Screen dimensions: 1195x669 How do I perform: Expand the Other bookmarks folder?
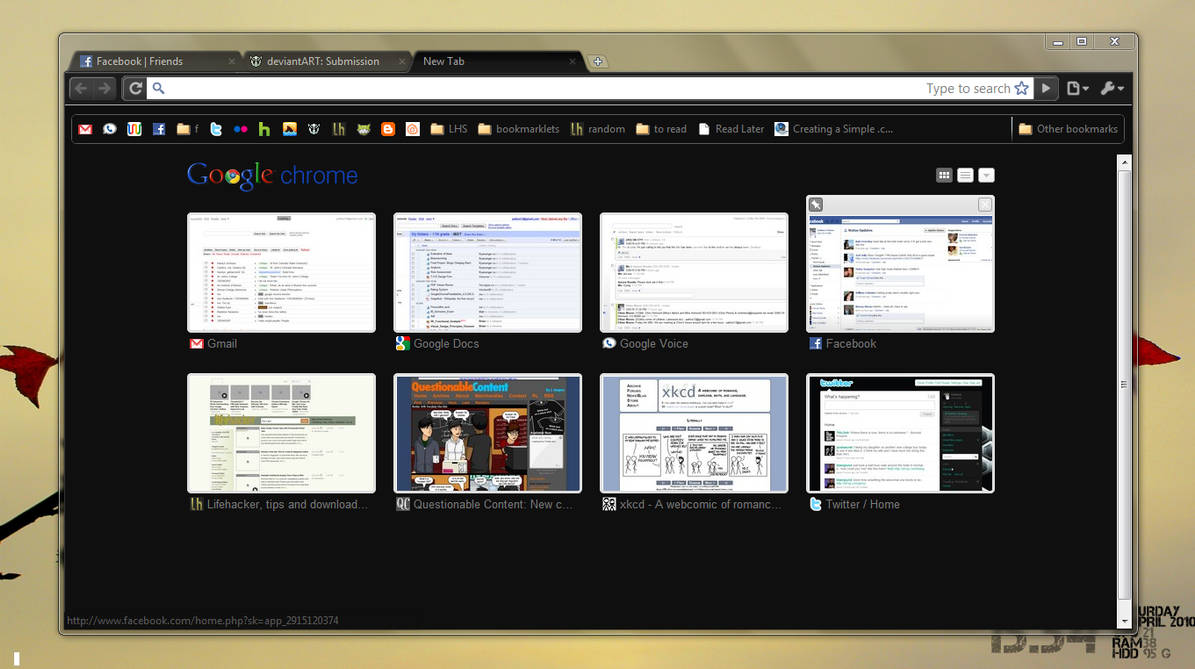1068,129
